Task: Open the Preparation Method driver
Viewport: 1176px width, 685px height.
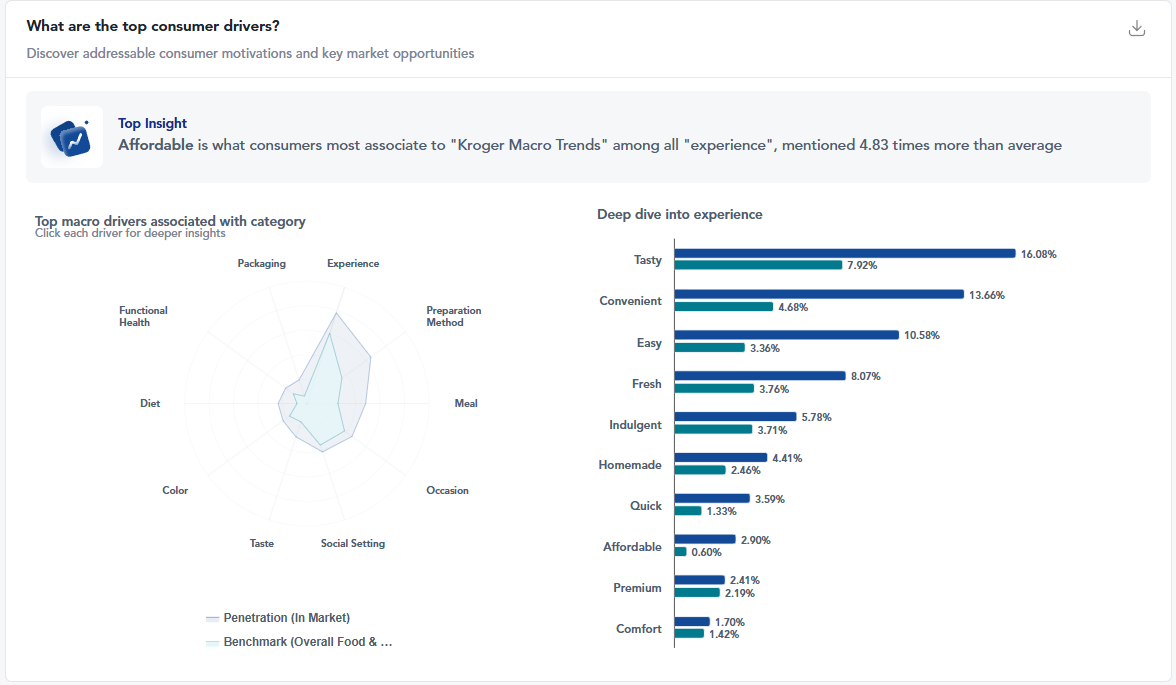Action: pos(453,317)
